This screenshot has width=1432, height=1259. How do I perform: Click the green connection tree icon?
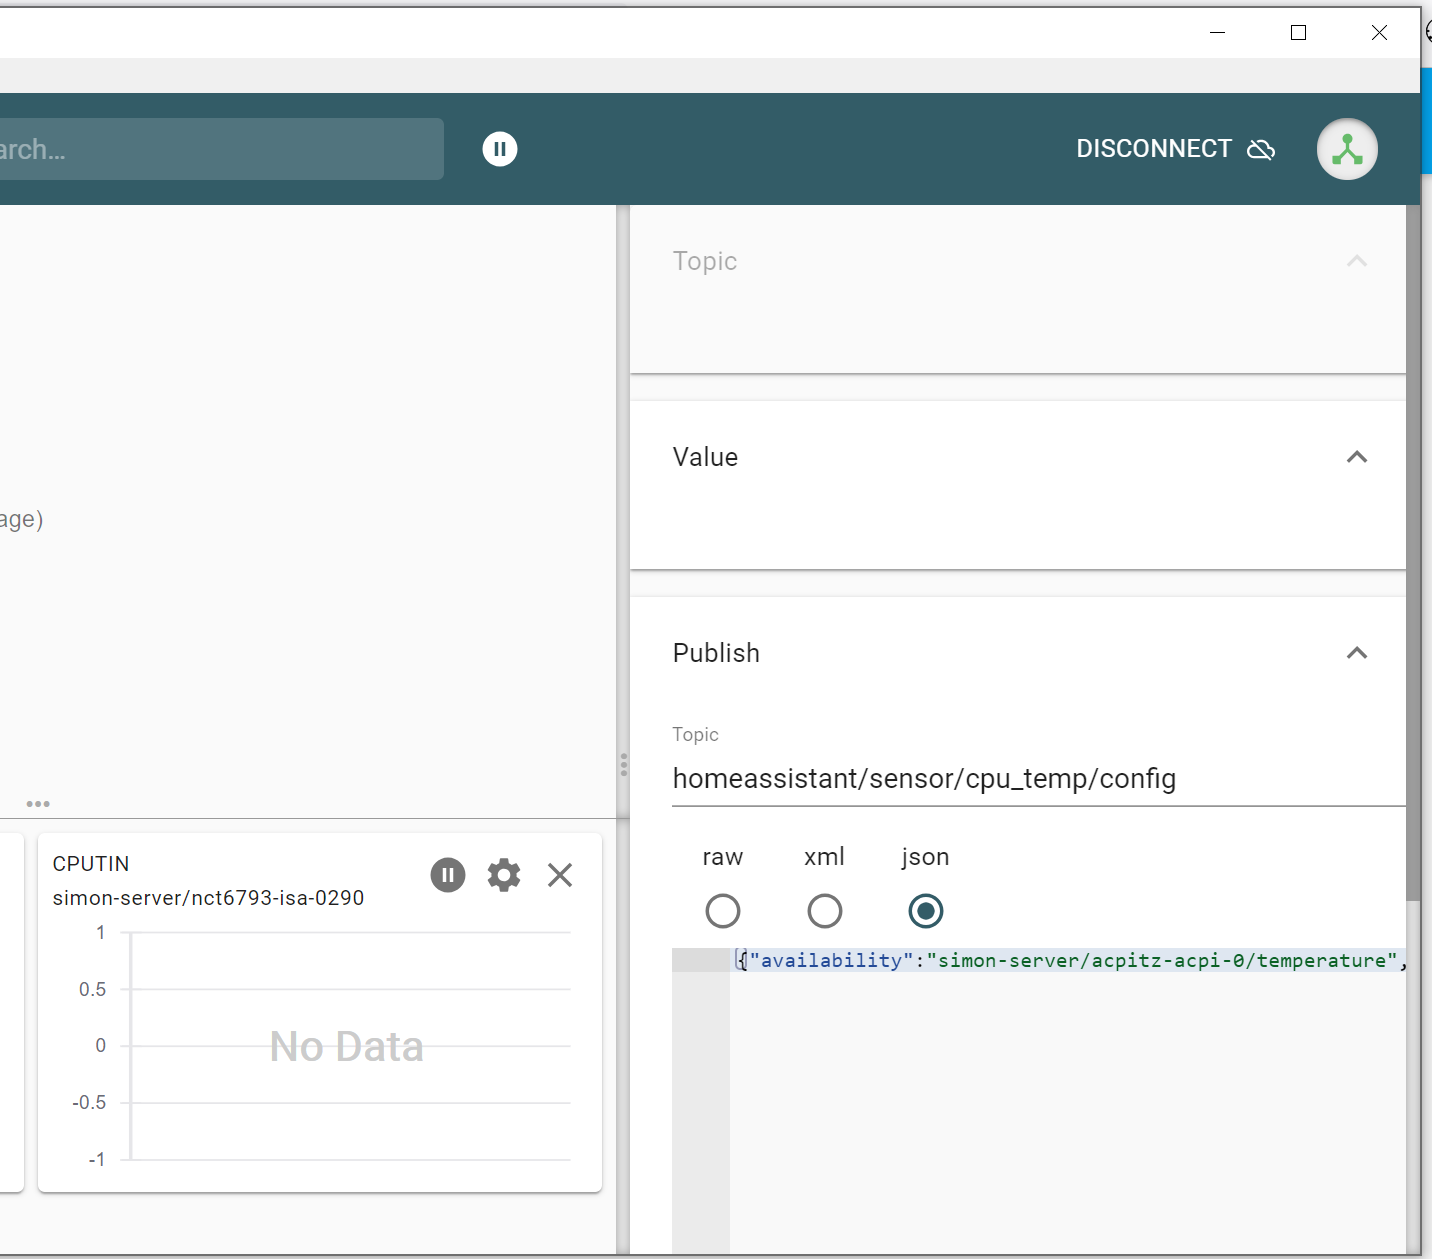point(1347,149)
